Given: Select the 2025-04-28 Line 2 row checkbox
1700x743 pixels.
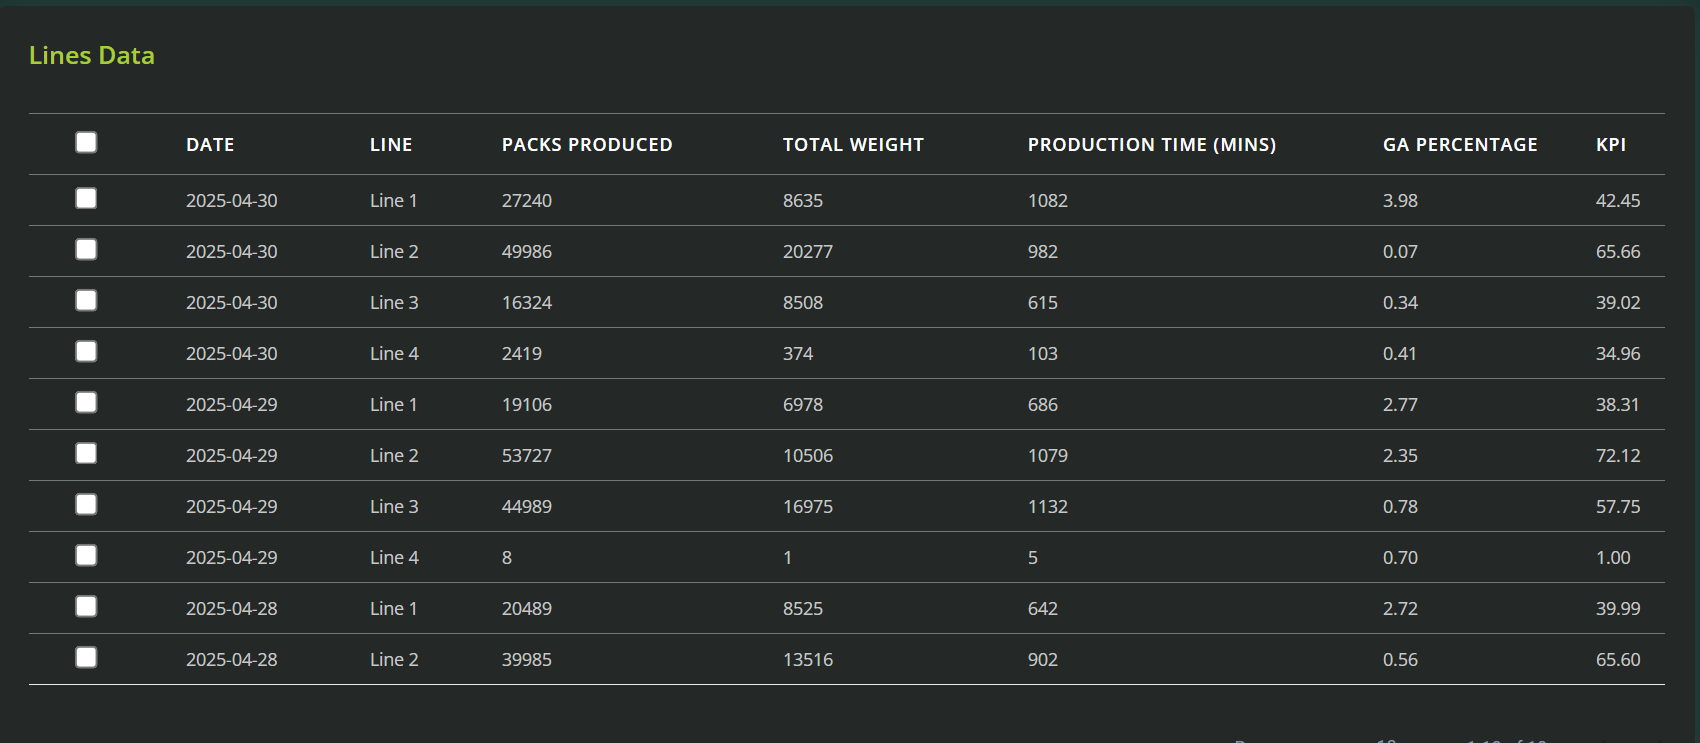Looking at the screenshot, I should pos(87,658).
